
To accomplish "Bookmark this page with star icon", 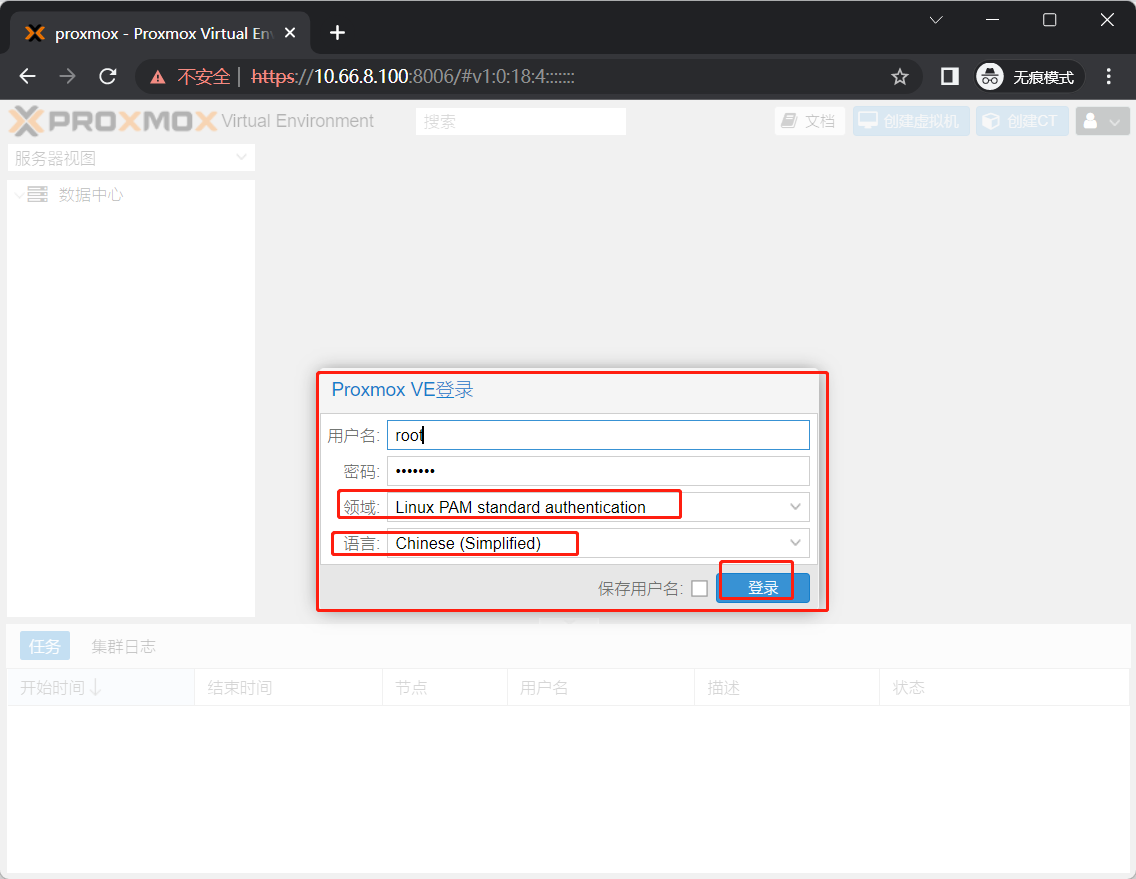I will pyautogui.click(x=899, y=77).
